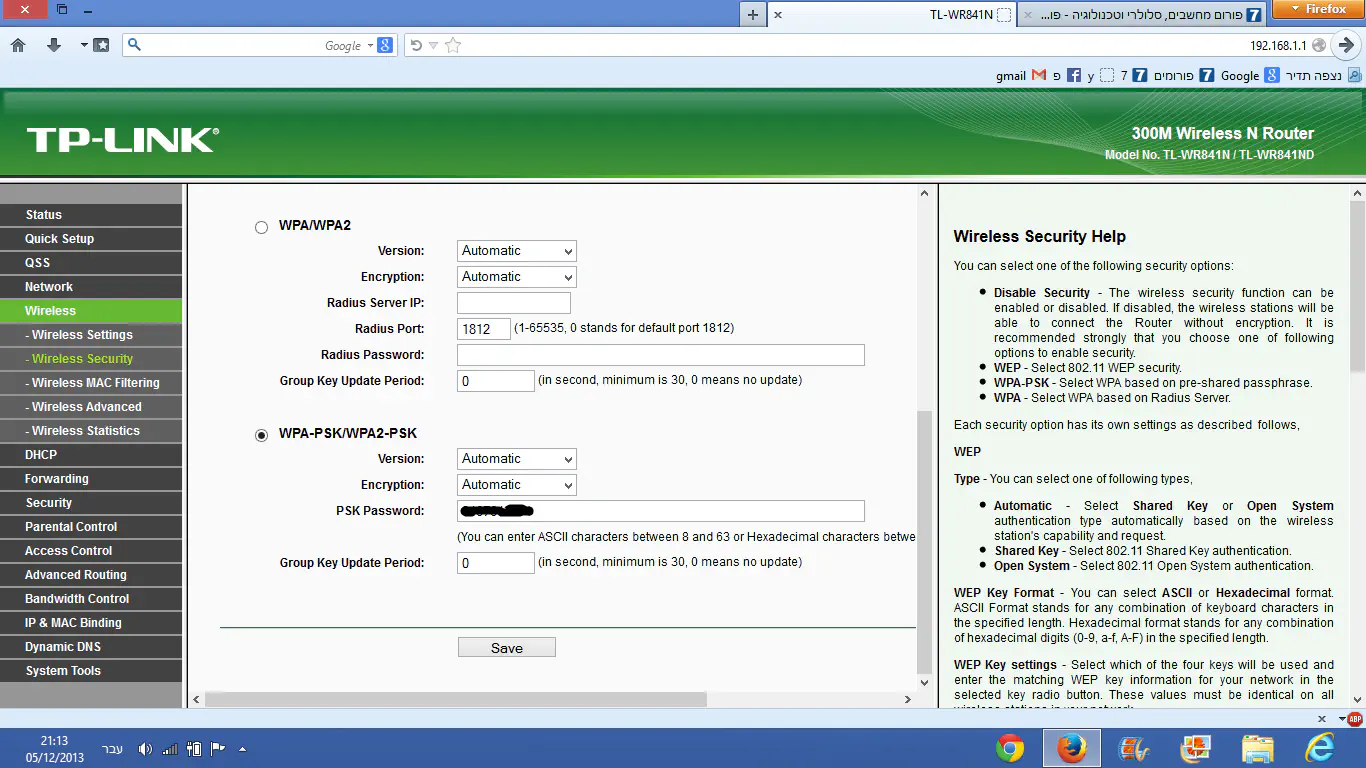Open Google Chrome from the taskbar
Viewport: 1366px width, 768px height.
pyautogui.click(x=1010, y=748)
